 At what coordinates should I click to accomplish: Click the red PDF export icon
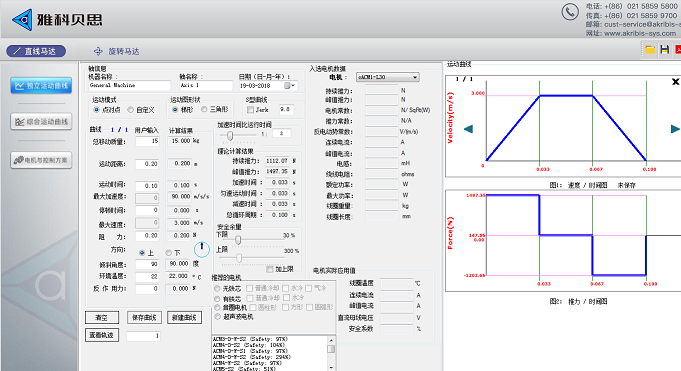678,50
